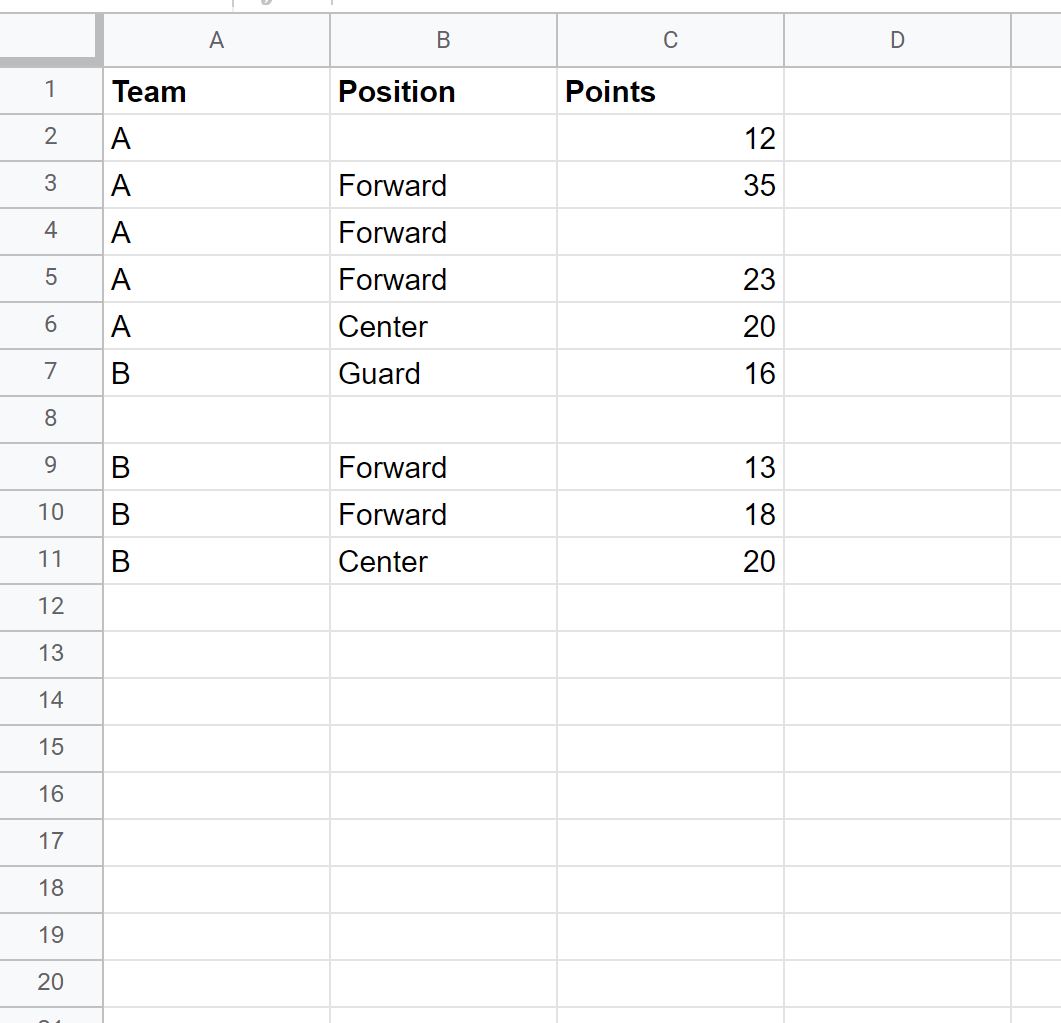Select empty cell B2

pyautogui.click(x=443, y=138)
